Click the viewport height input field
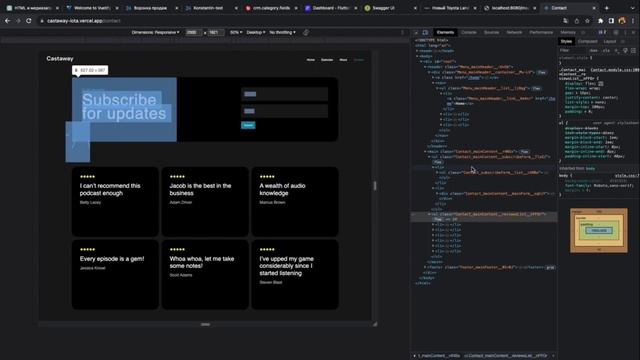The height and width of the screenshot is (360, 640). (x=215, y=32)
